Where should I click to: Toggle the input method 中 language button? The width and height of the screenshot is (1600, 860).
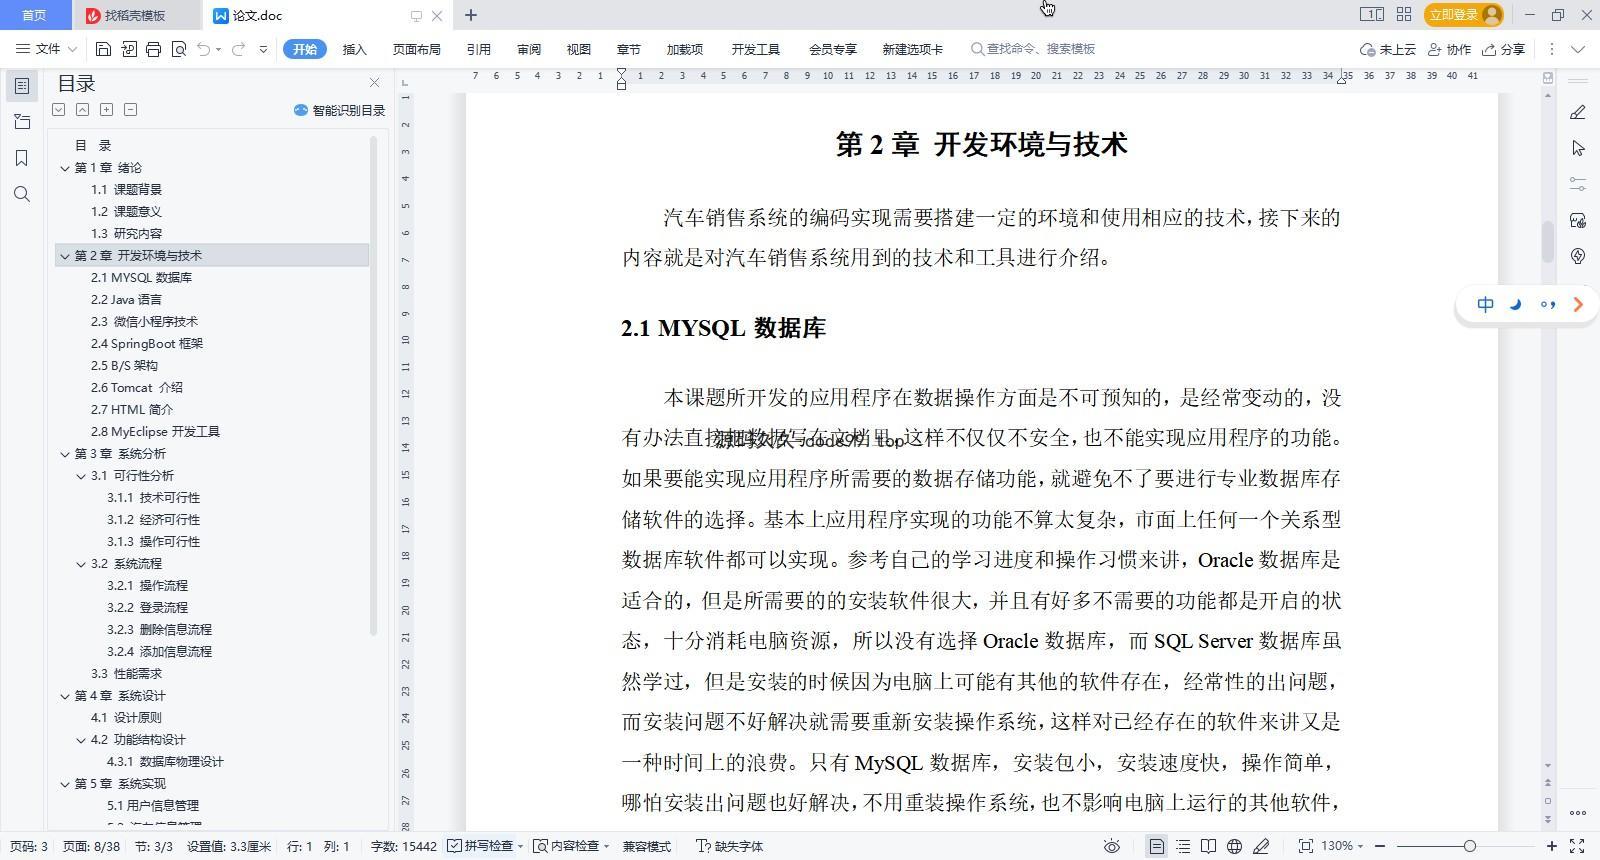[x=1485, y=304]
